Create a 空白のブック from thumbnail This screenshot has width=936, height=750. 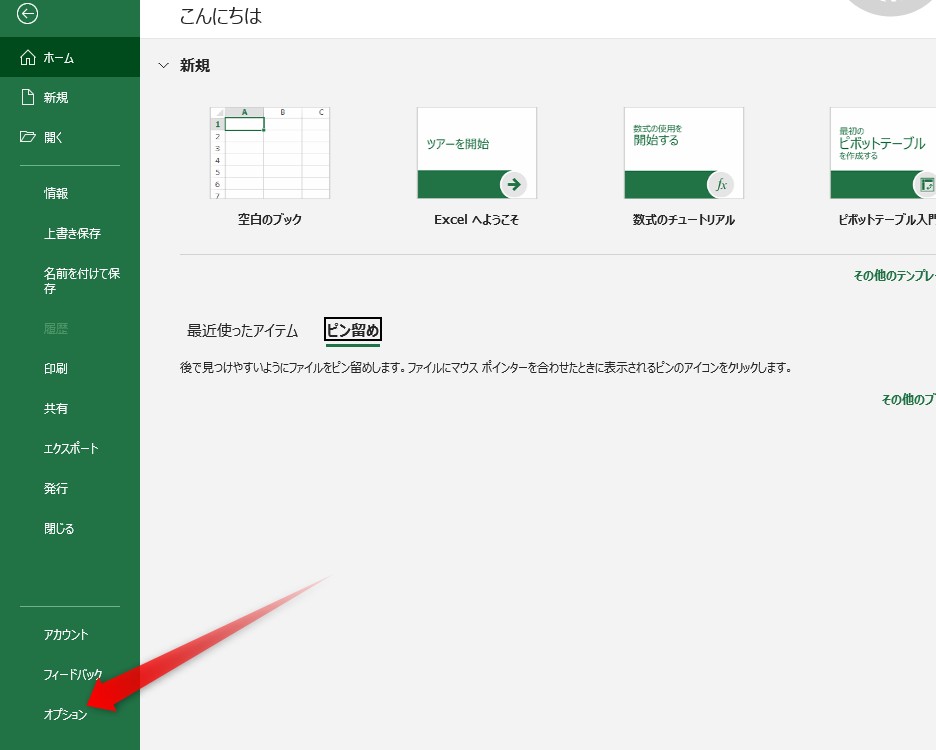pos(270,153)
